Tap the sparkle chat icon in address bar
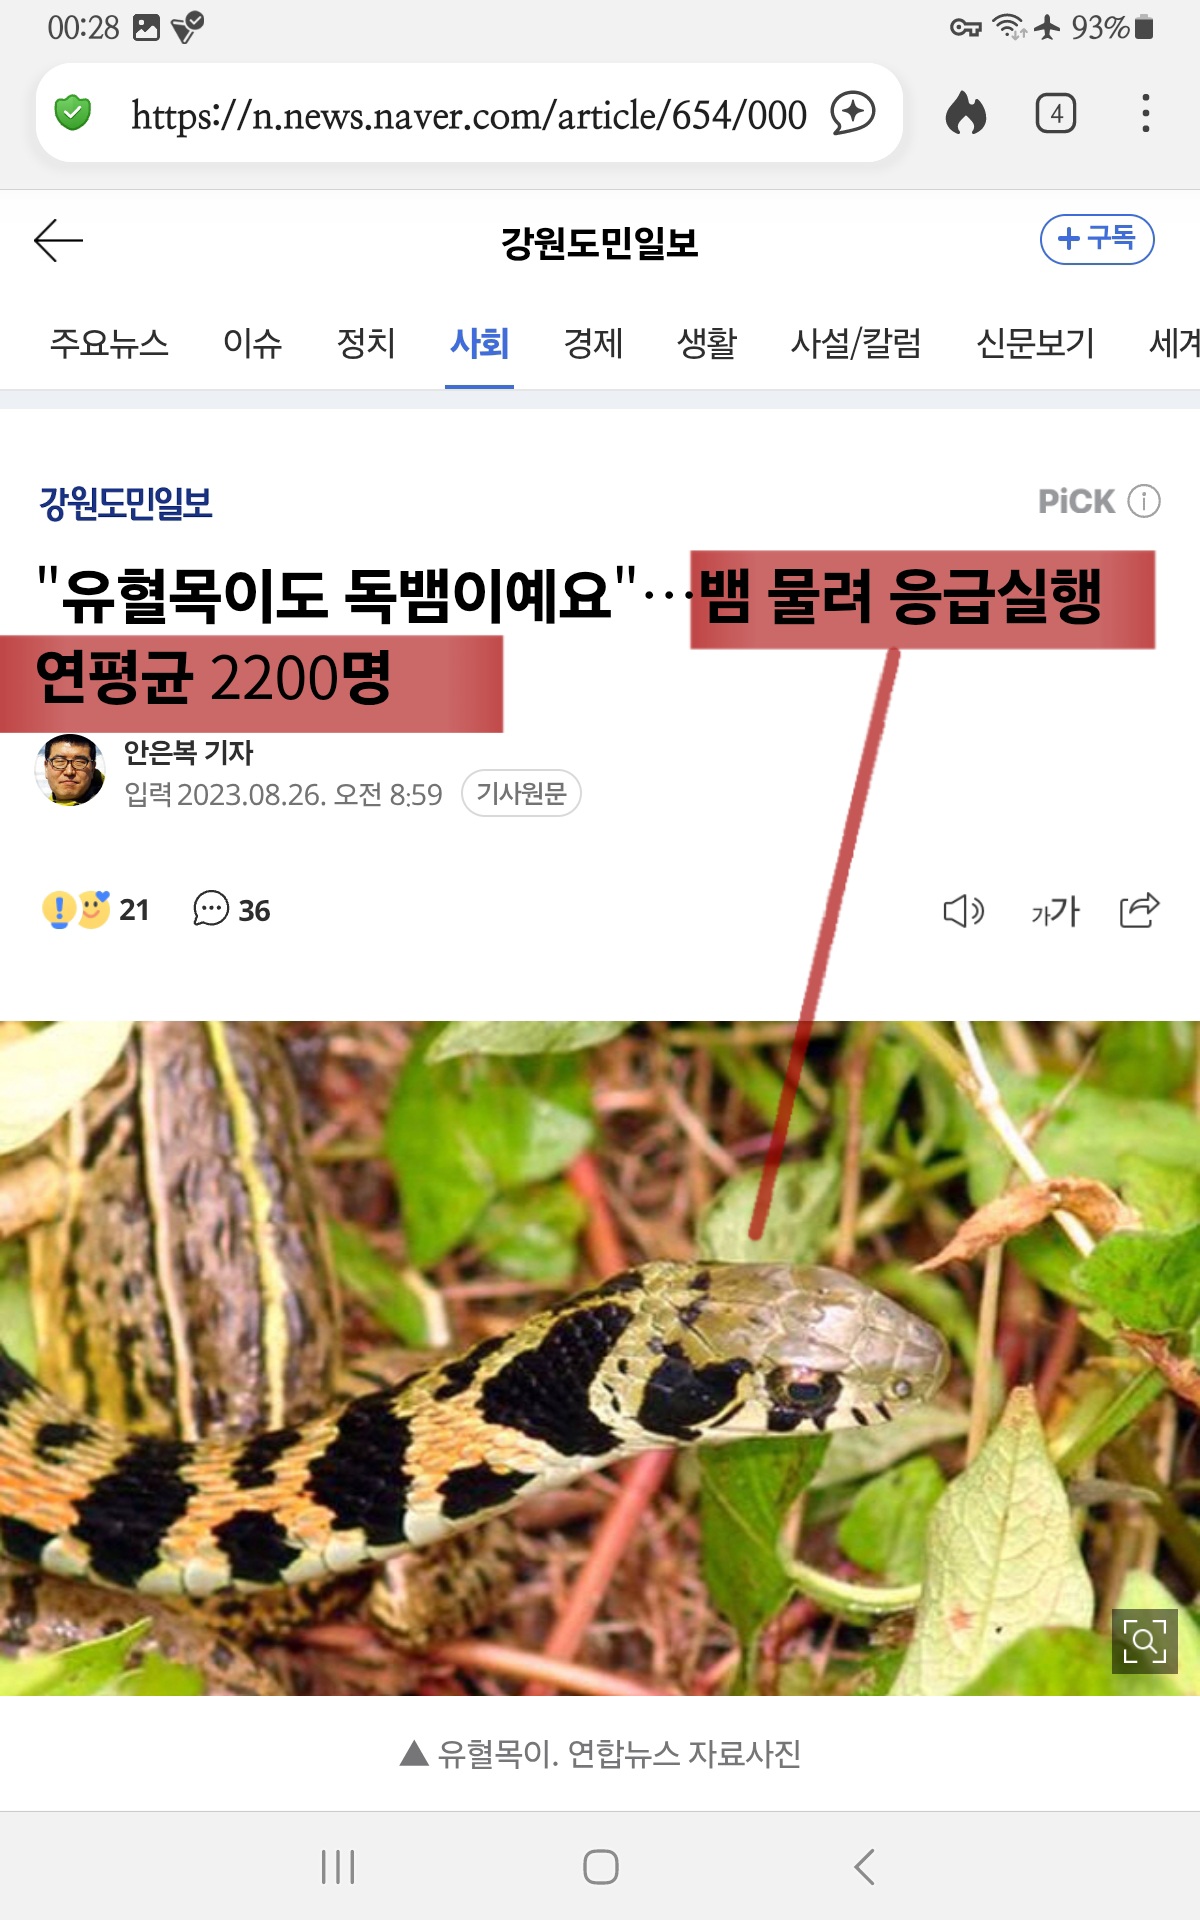 tap(853, 113)
